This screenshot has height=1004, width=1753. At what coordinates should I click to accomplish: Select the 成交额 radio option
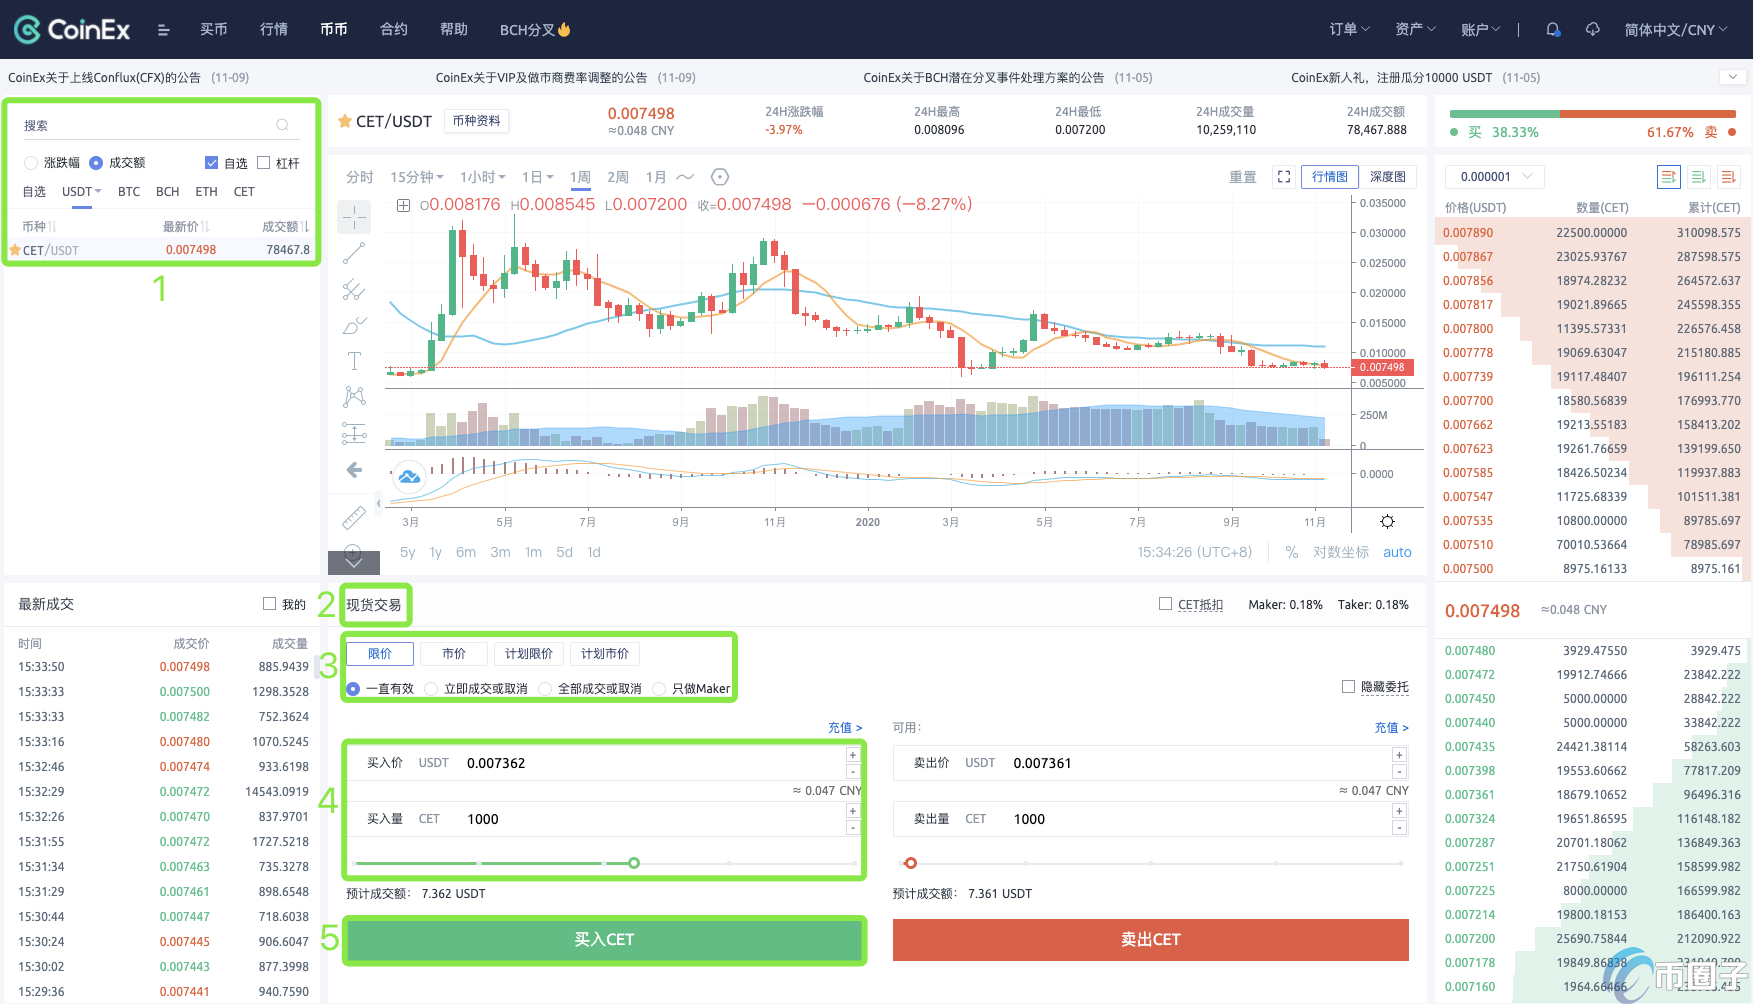(96, 163)
